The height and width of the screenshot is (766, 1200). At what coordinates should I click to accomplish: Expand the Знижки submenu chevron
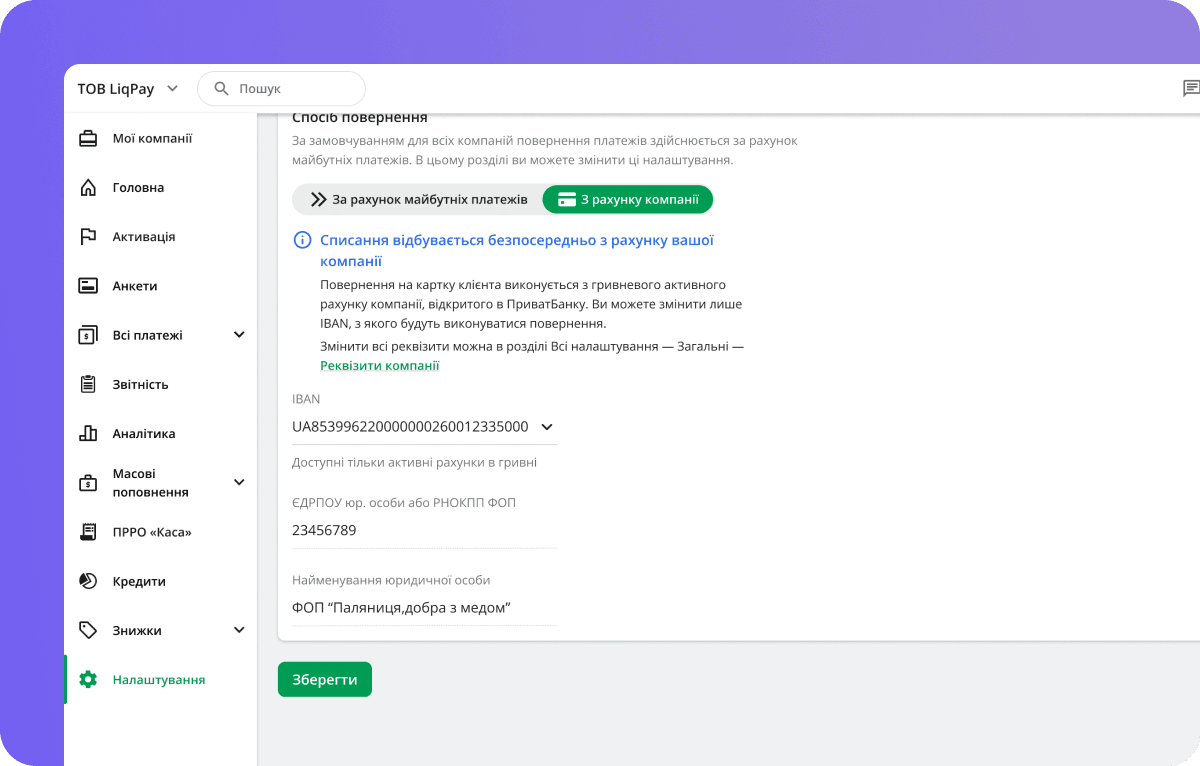pyautogui.click(x=239, y=630)
